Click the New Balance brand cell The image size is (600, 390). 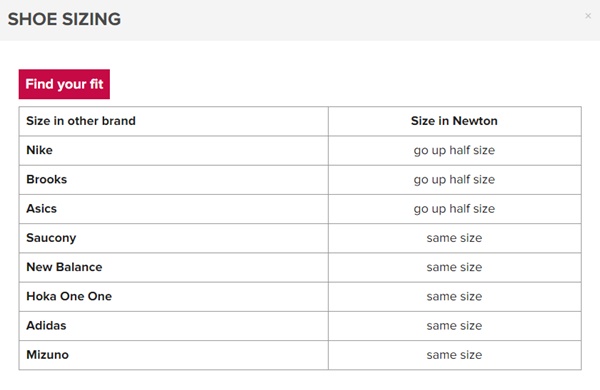click(173, 267)
